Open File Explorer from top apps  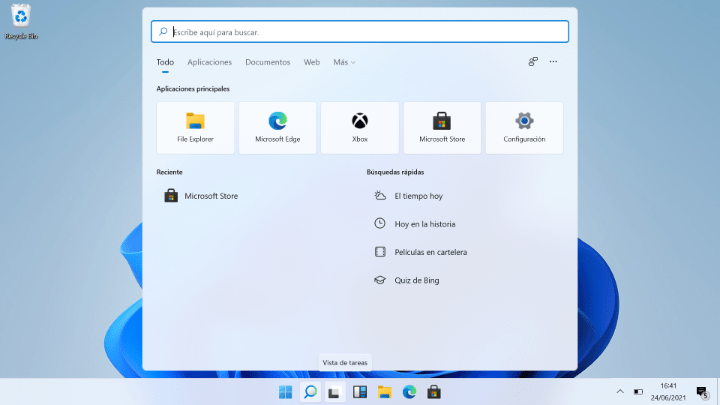pyautogui.click(x=195, y=128)
